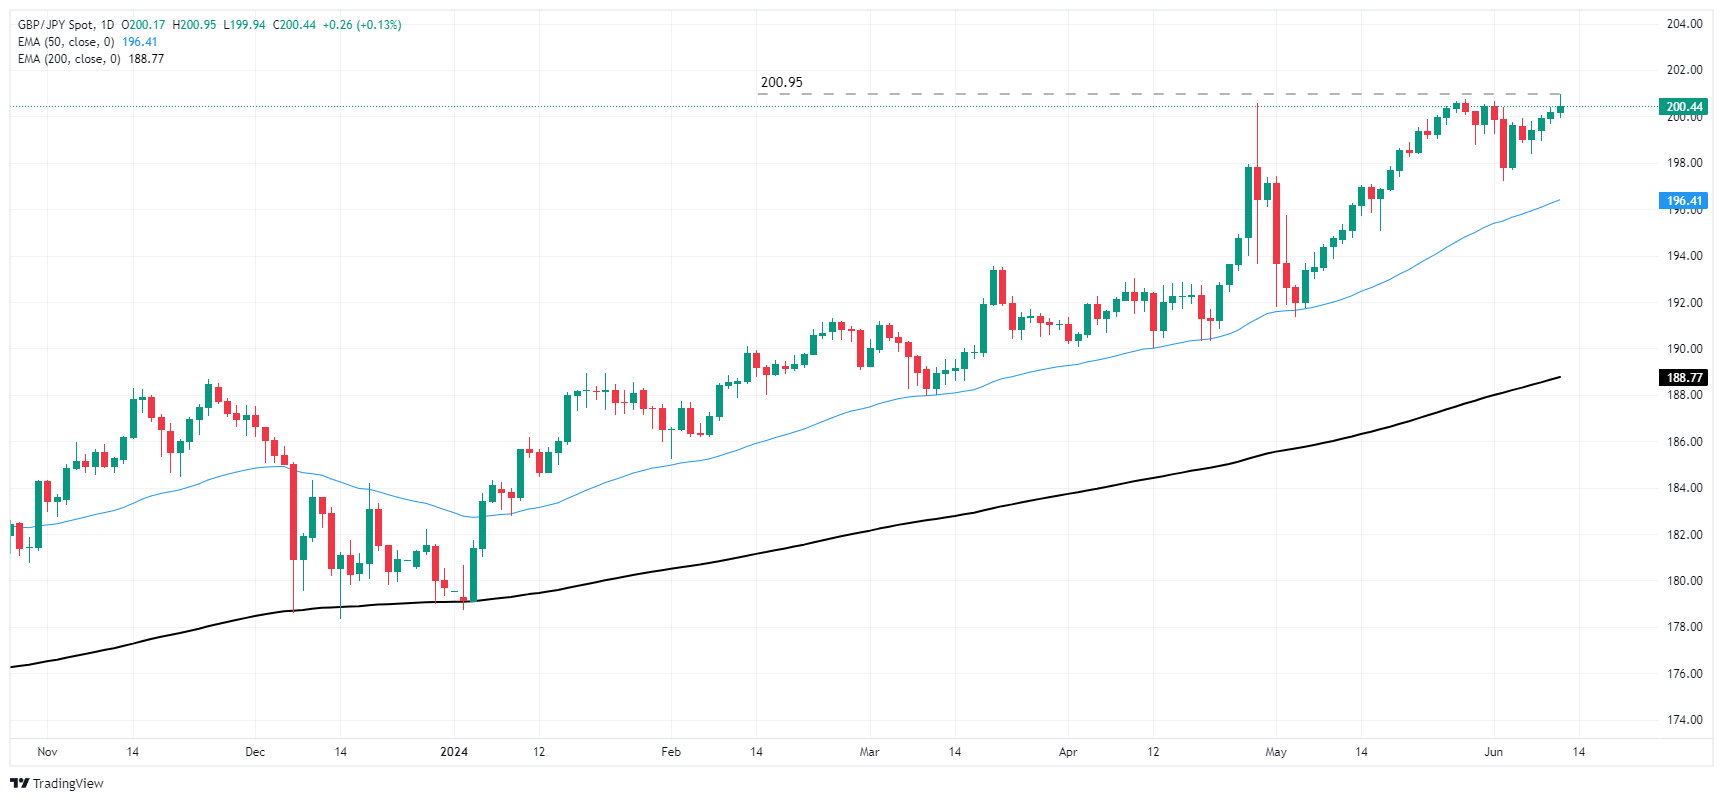
Task: Click the Nov label on time axis
Action: point(47,752)
